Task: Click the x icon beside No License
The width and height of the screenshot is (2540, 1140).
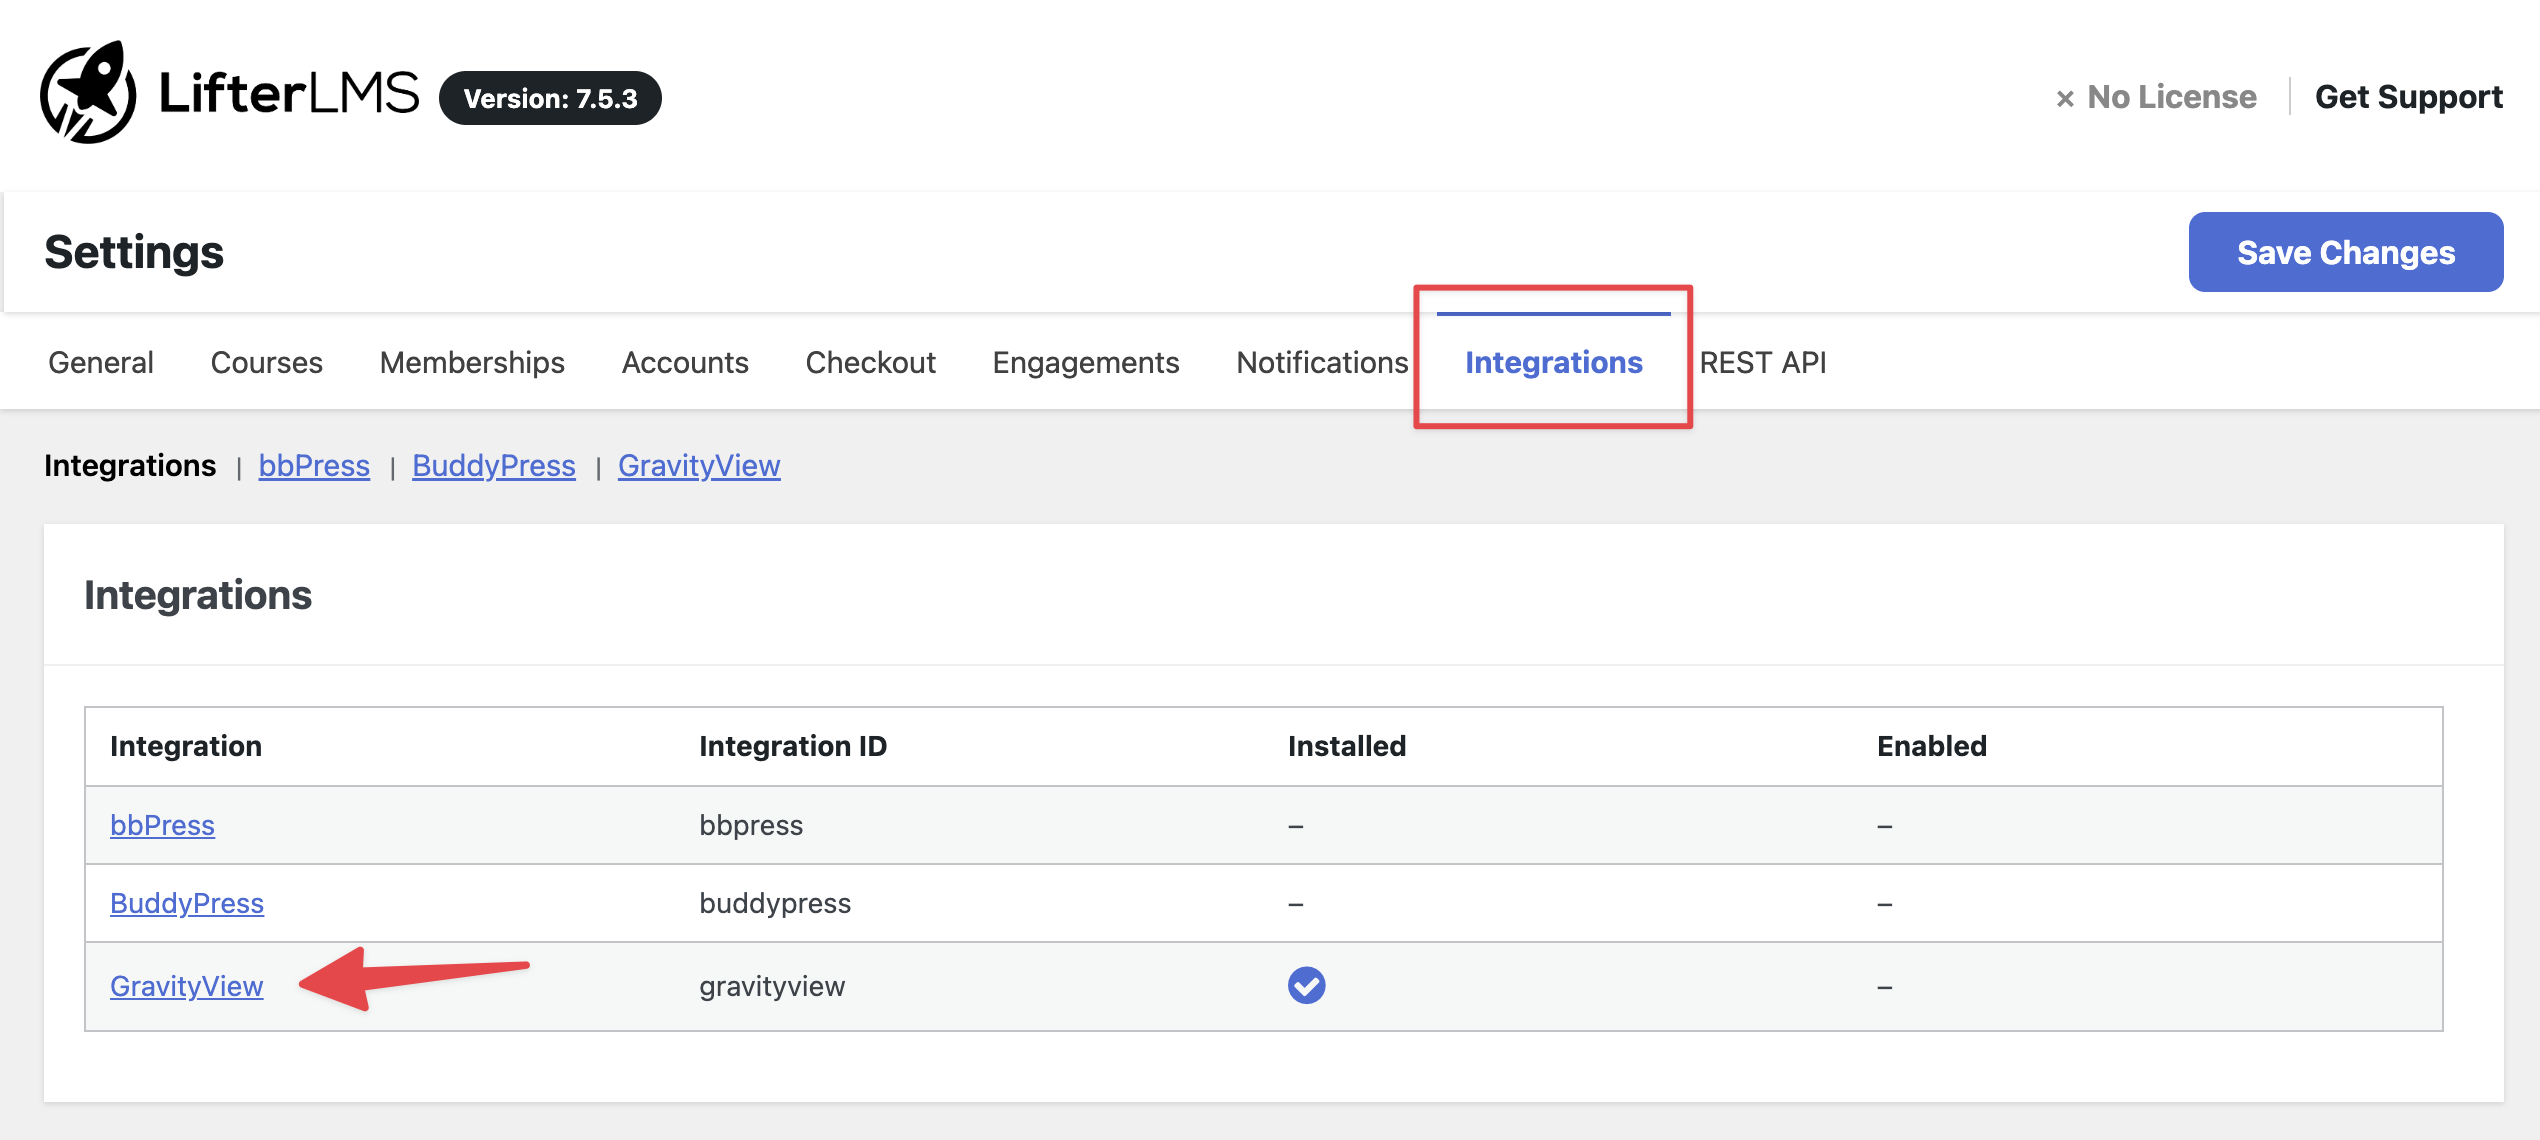Action: [x=2065, y=98]
